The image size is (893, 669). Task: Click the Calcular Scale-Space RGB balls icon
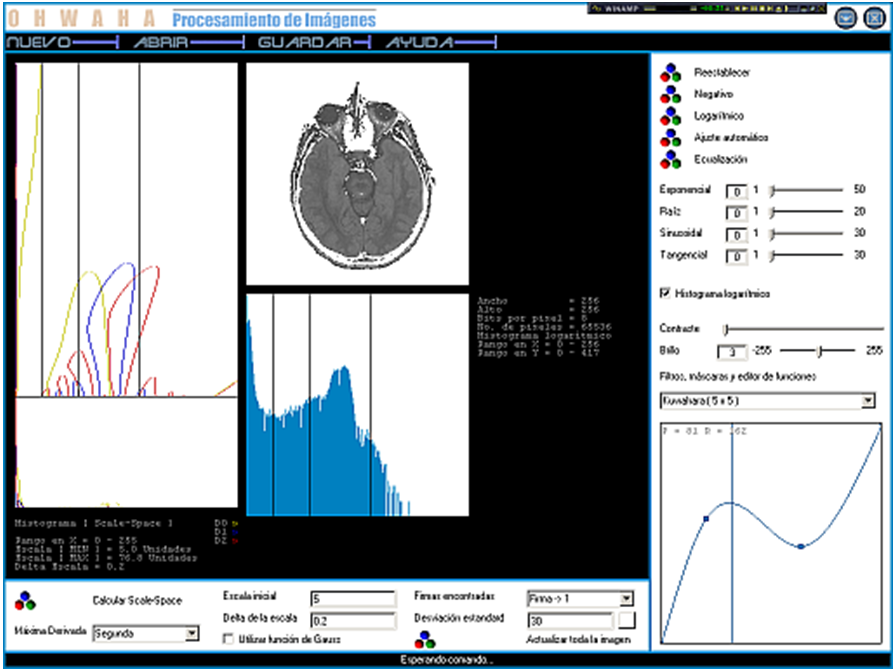coord(25,601)
